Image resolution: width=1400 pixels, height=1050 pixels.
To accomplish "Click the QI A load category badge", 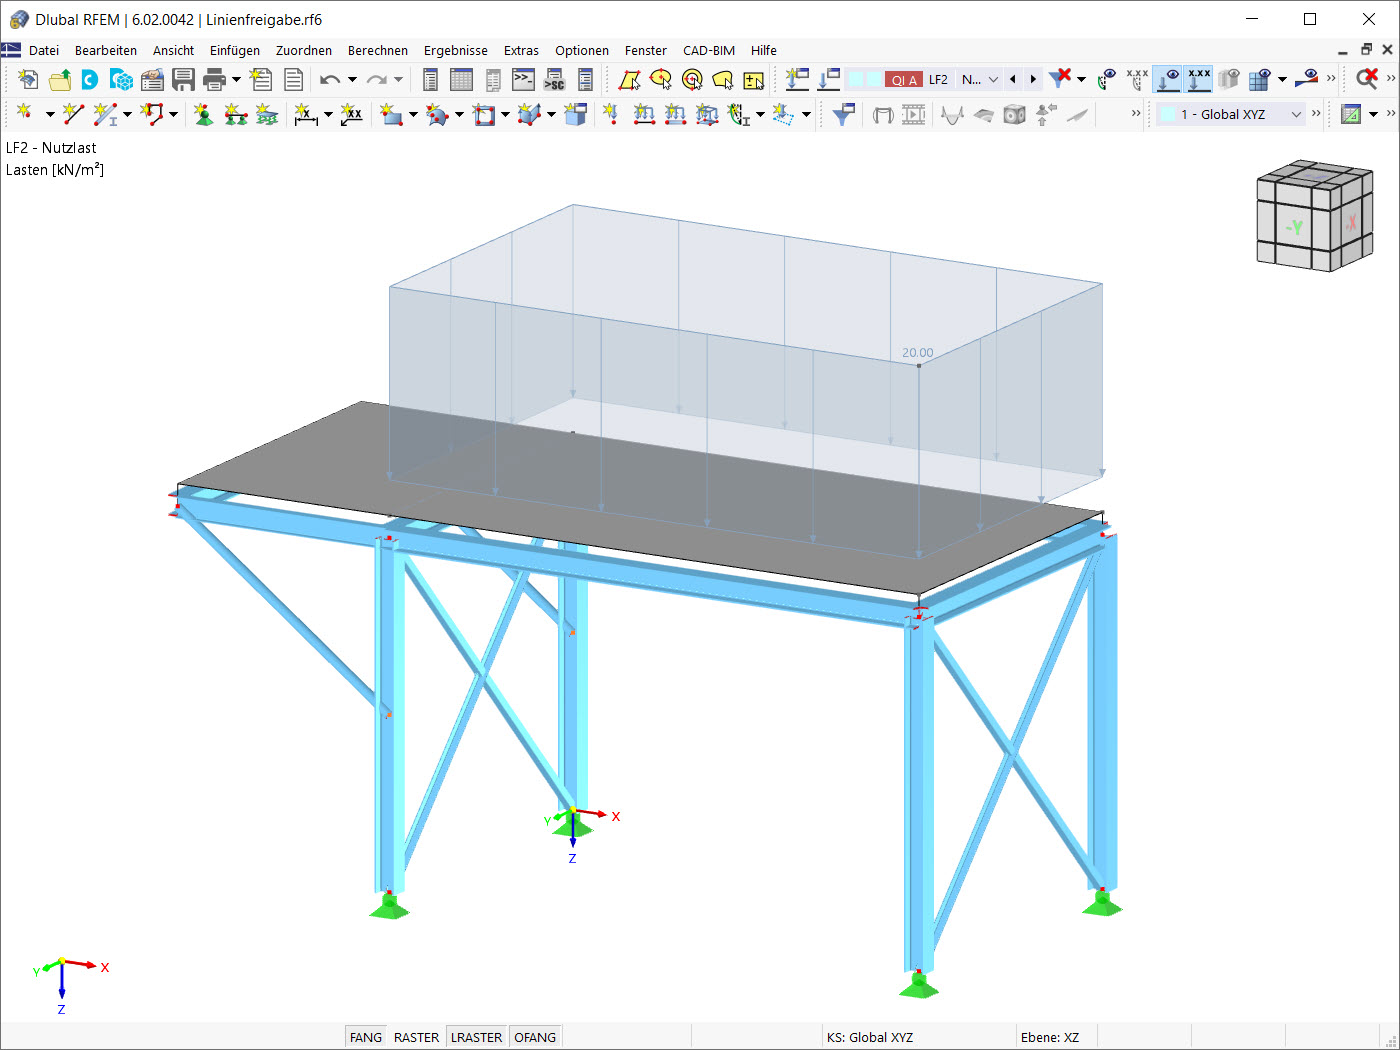I will (904, 80).
